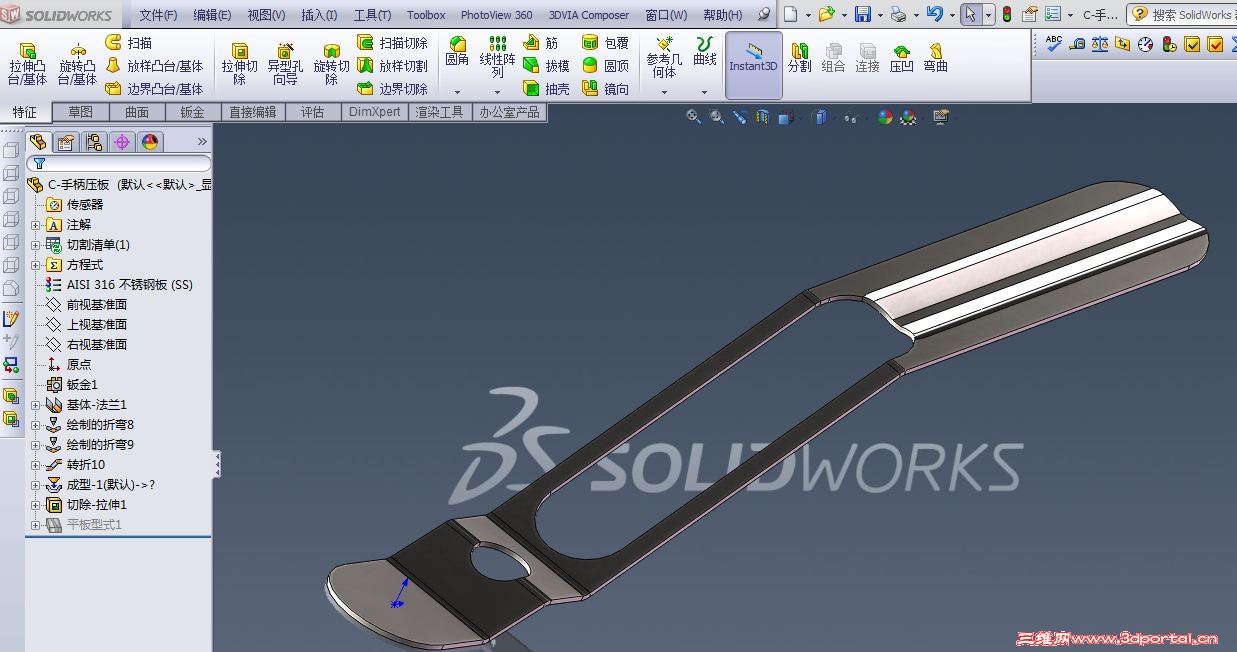Select the 线性阵列 linear pattern tool

[x=497, y=57]
